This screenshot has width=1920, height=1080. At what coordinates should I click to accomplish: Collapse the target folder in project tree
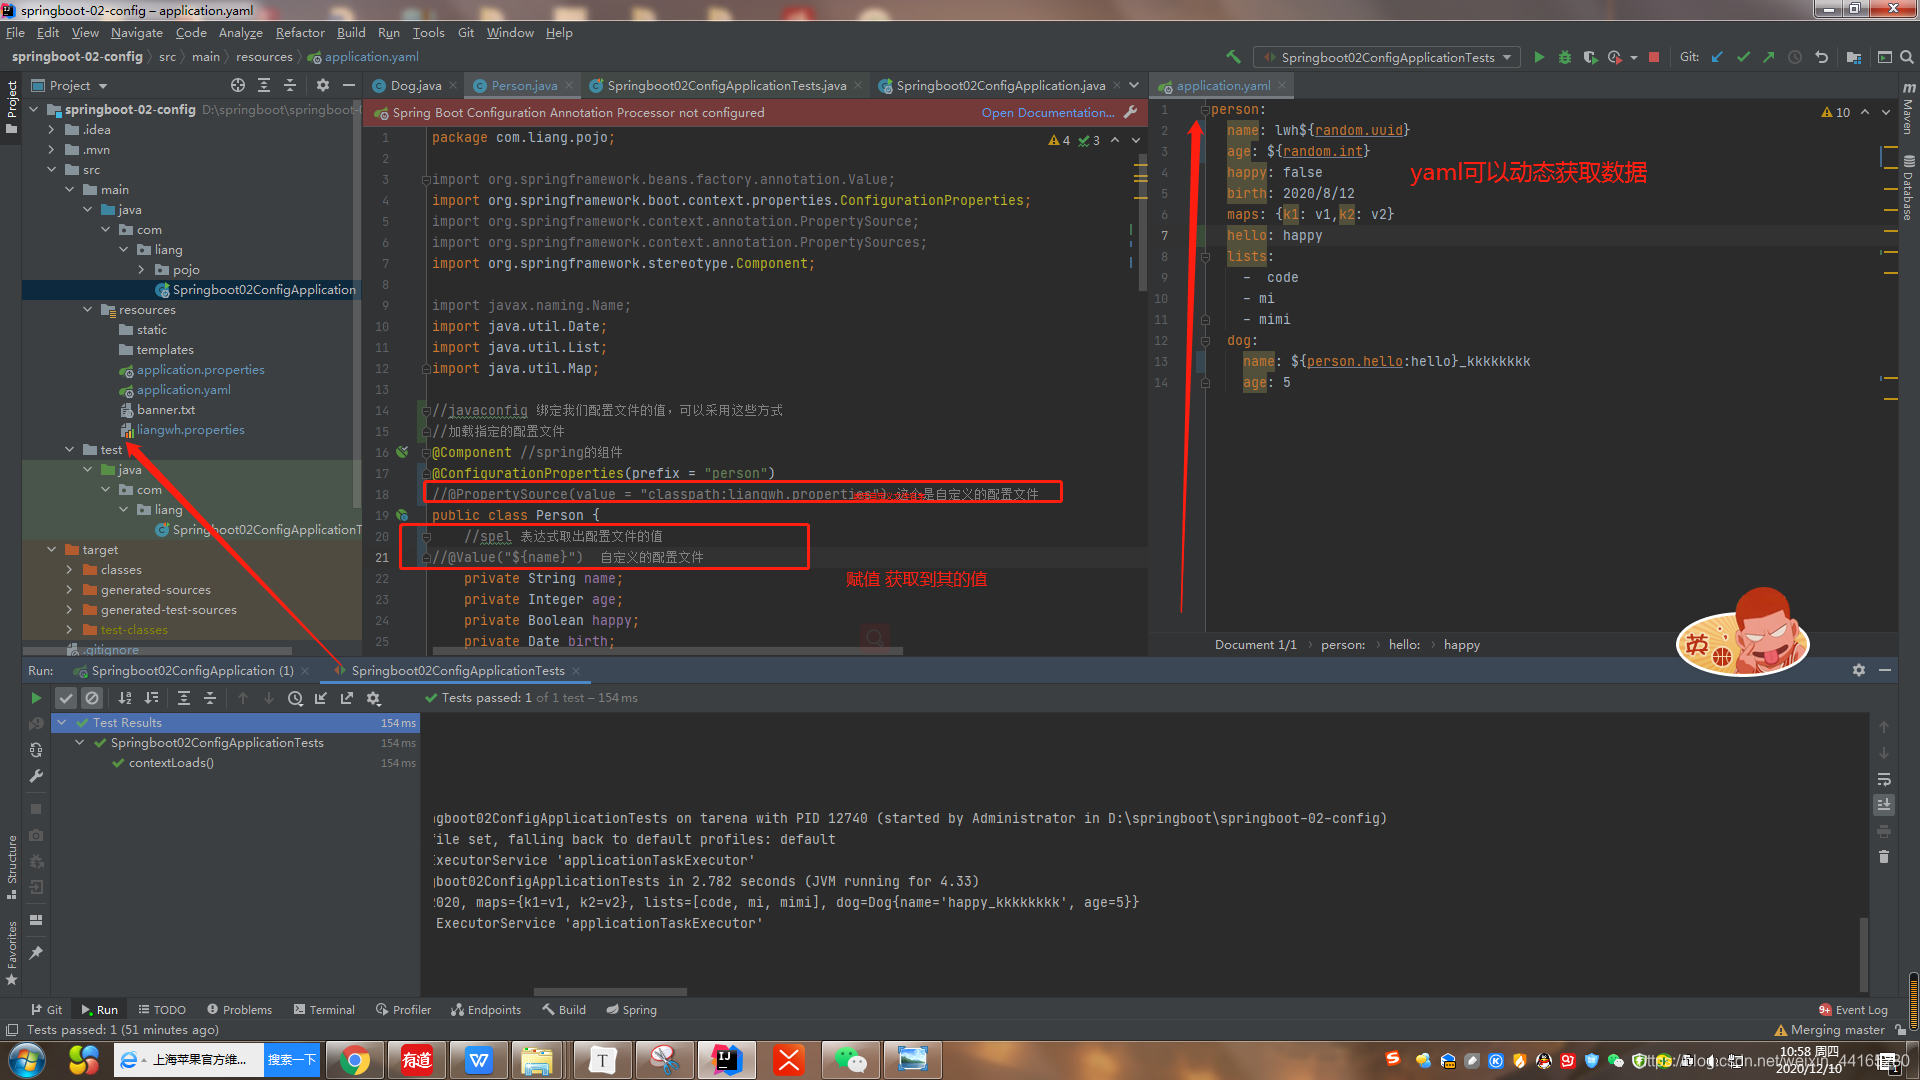[51, 550]
